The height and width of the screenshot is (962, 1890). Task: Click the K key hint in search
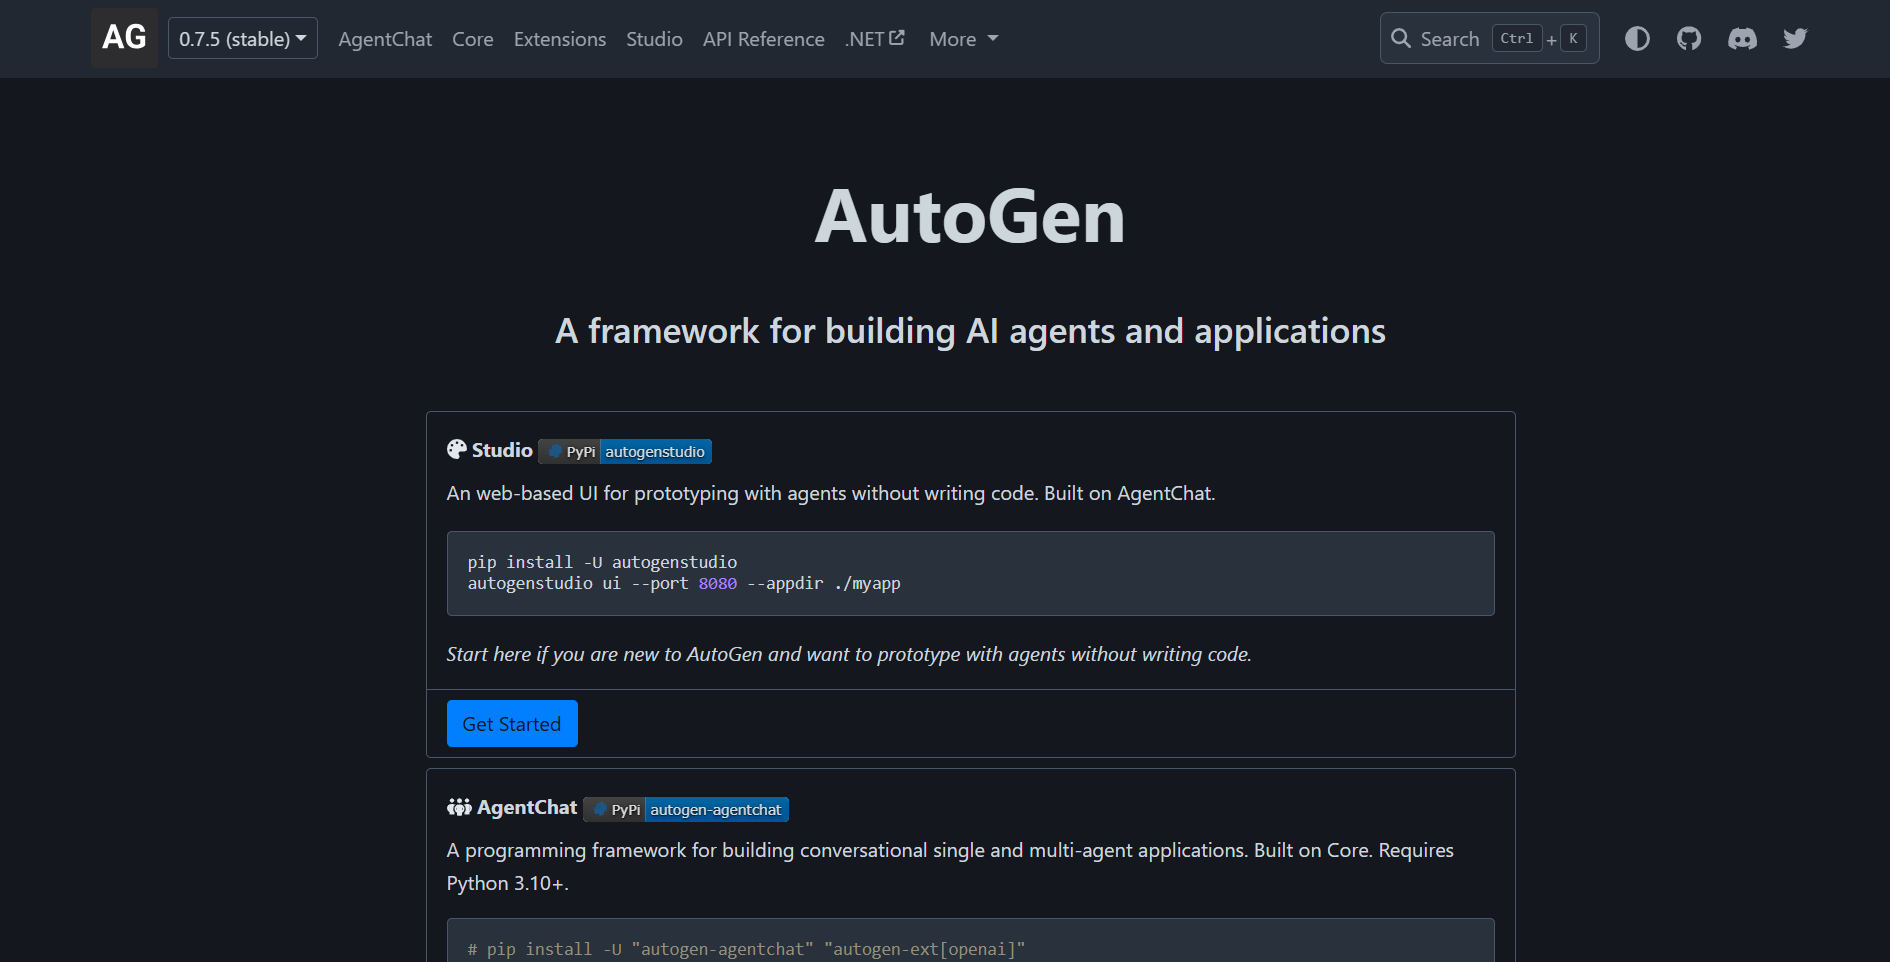coord(1573,38)
